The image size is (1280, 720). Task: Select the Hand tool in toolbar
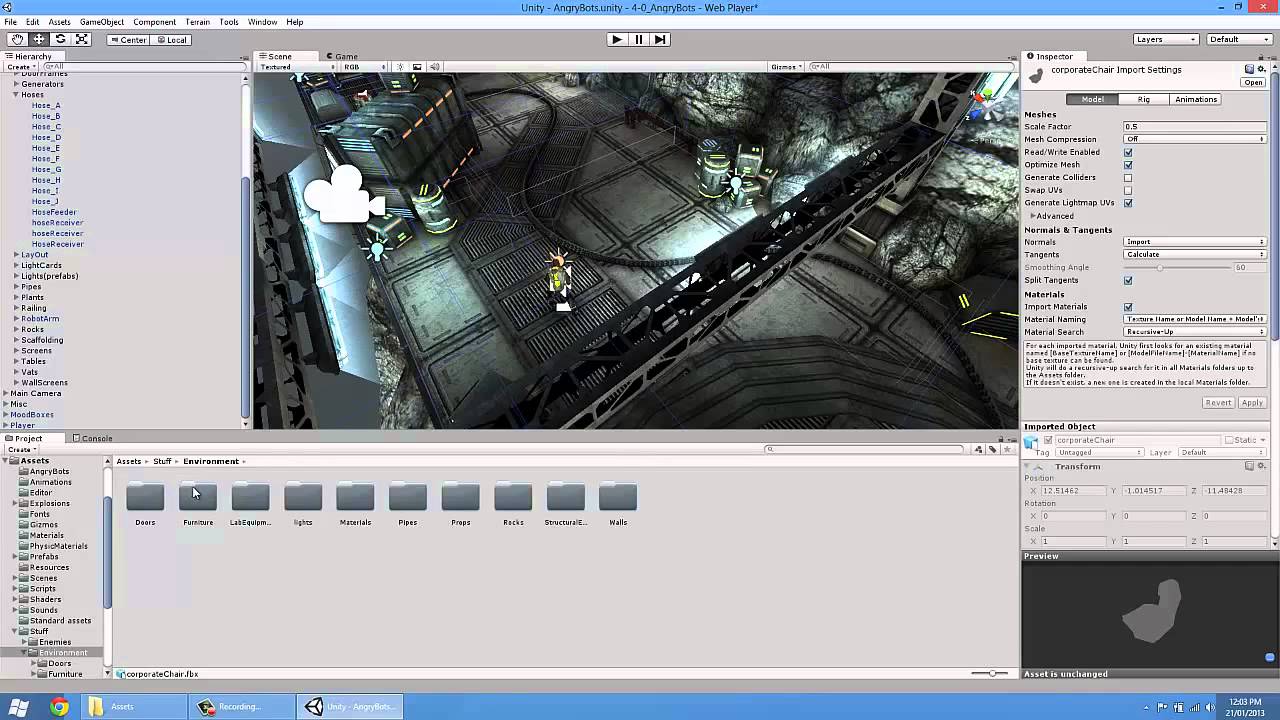[17, 39]
